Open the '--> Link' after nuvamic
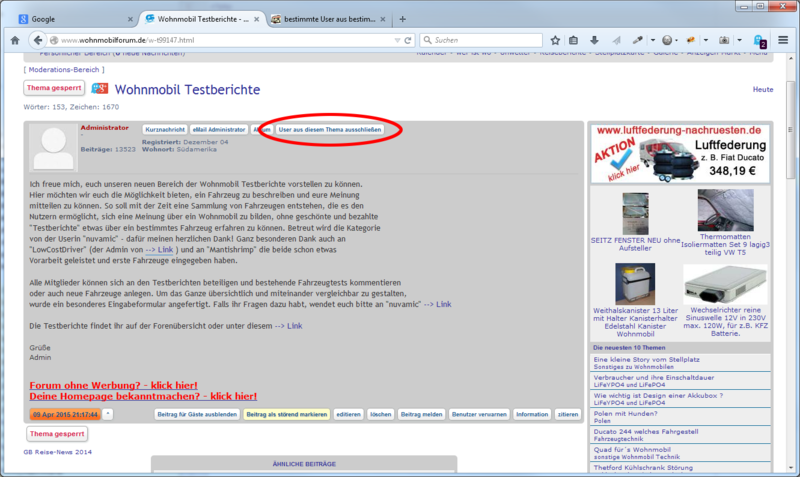This screenshot has height=477, width=800. [437, 304]
